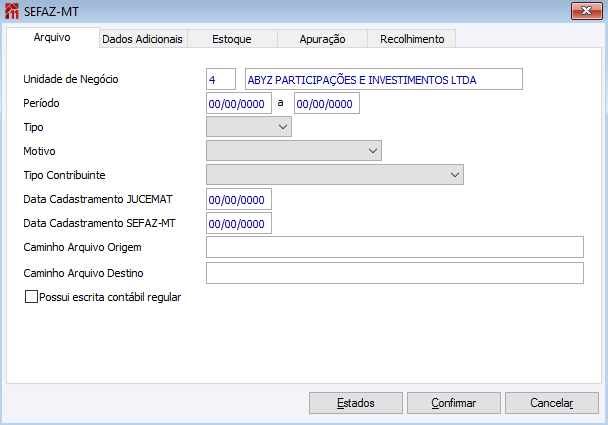Click the Período end date field
This screenshot has height=425, width=608.
(327, 103)
